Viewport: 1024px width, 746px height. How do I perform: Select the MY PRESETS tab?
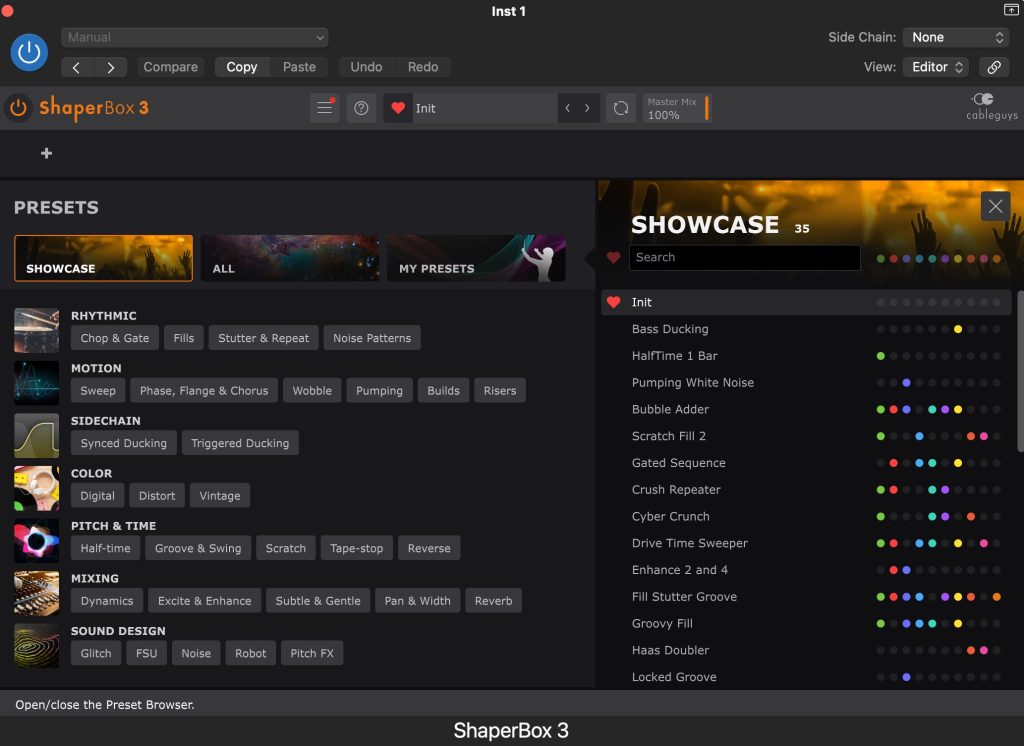476,258
